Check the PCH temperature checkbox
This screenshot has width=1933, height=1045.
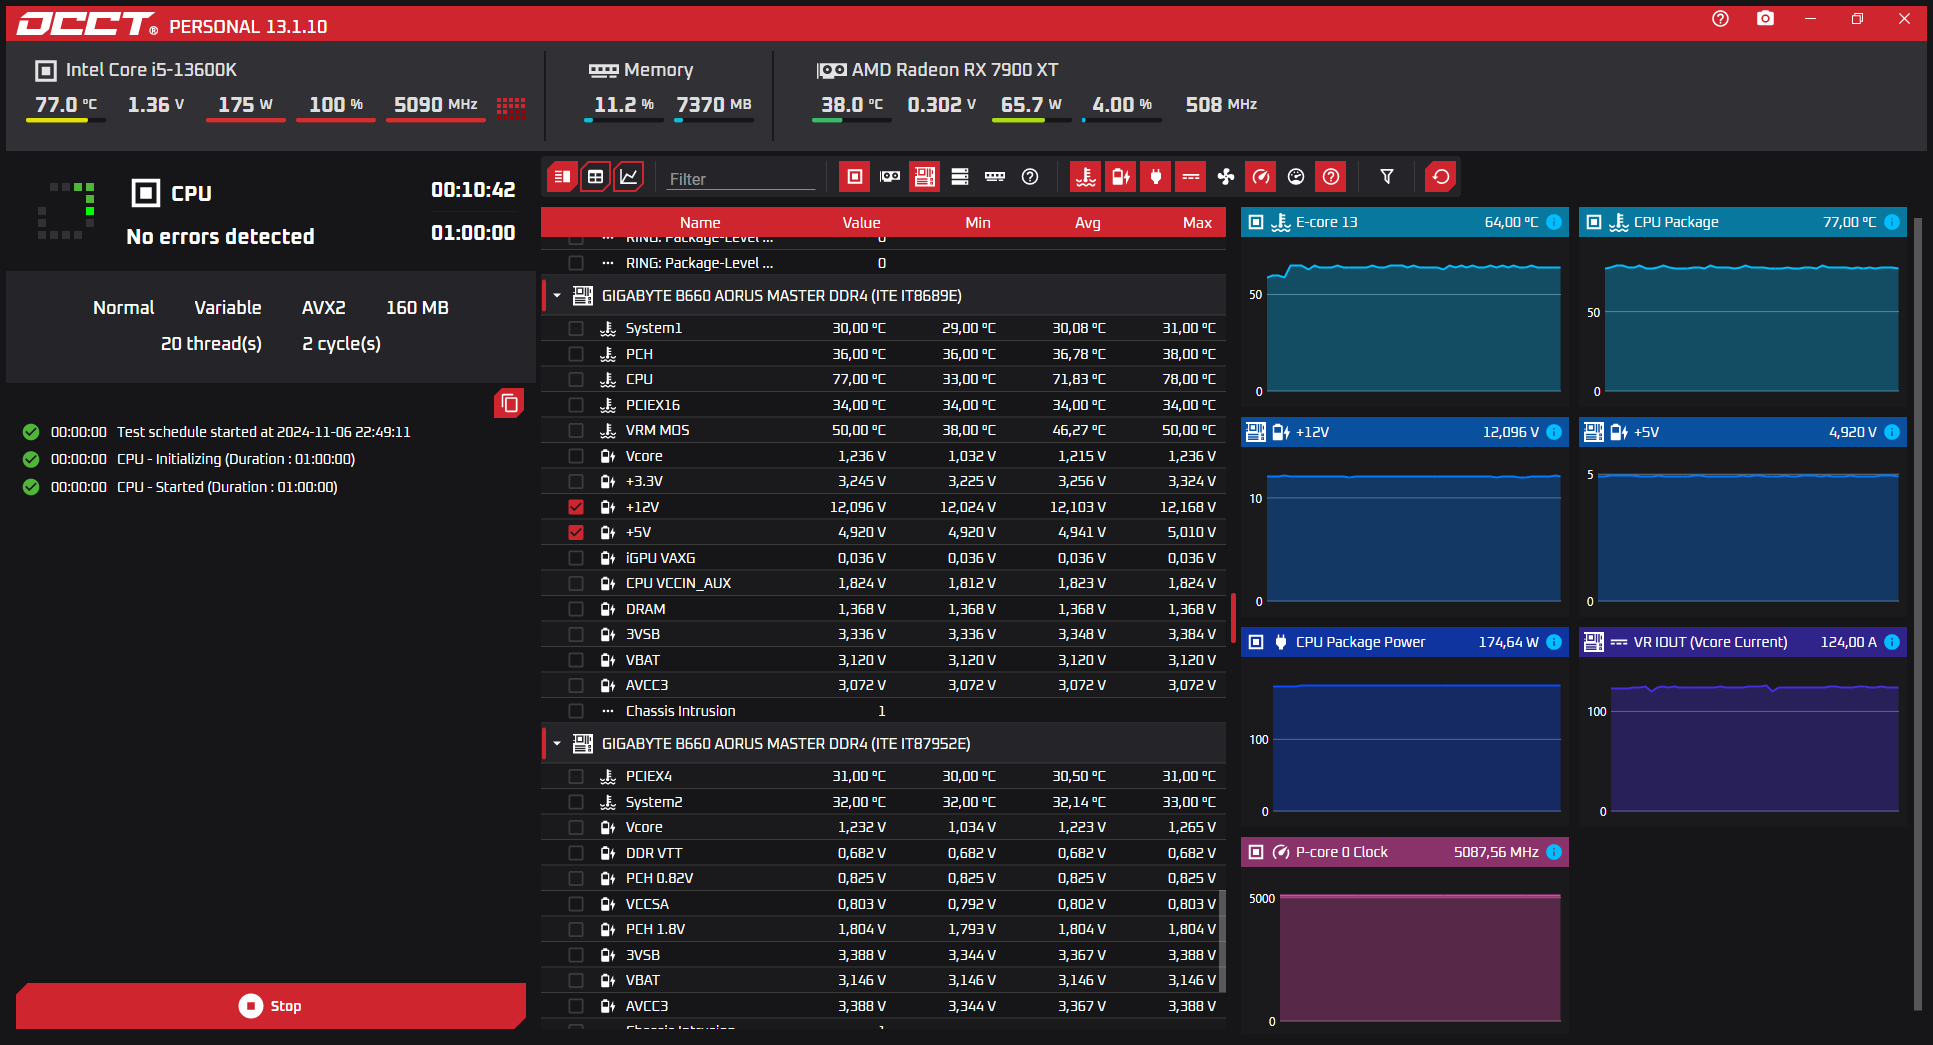click(x=576, y=354)
